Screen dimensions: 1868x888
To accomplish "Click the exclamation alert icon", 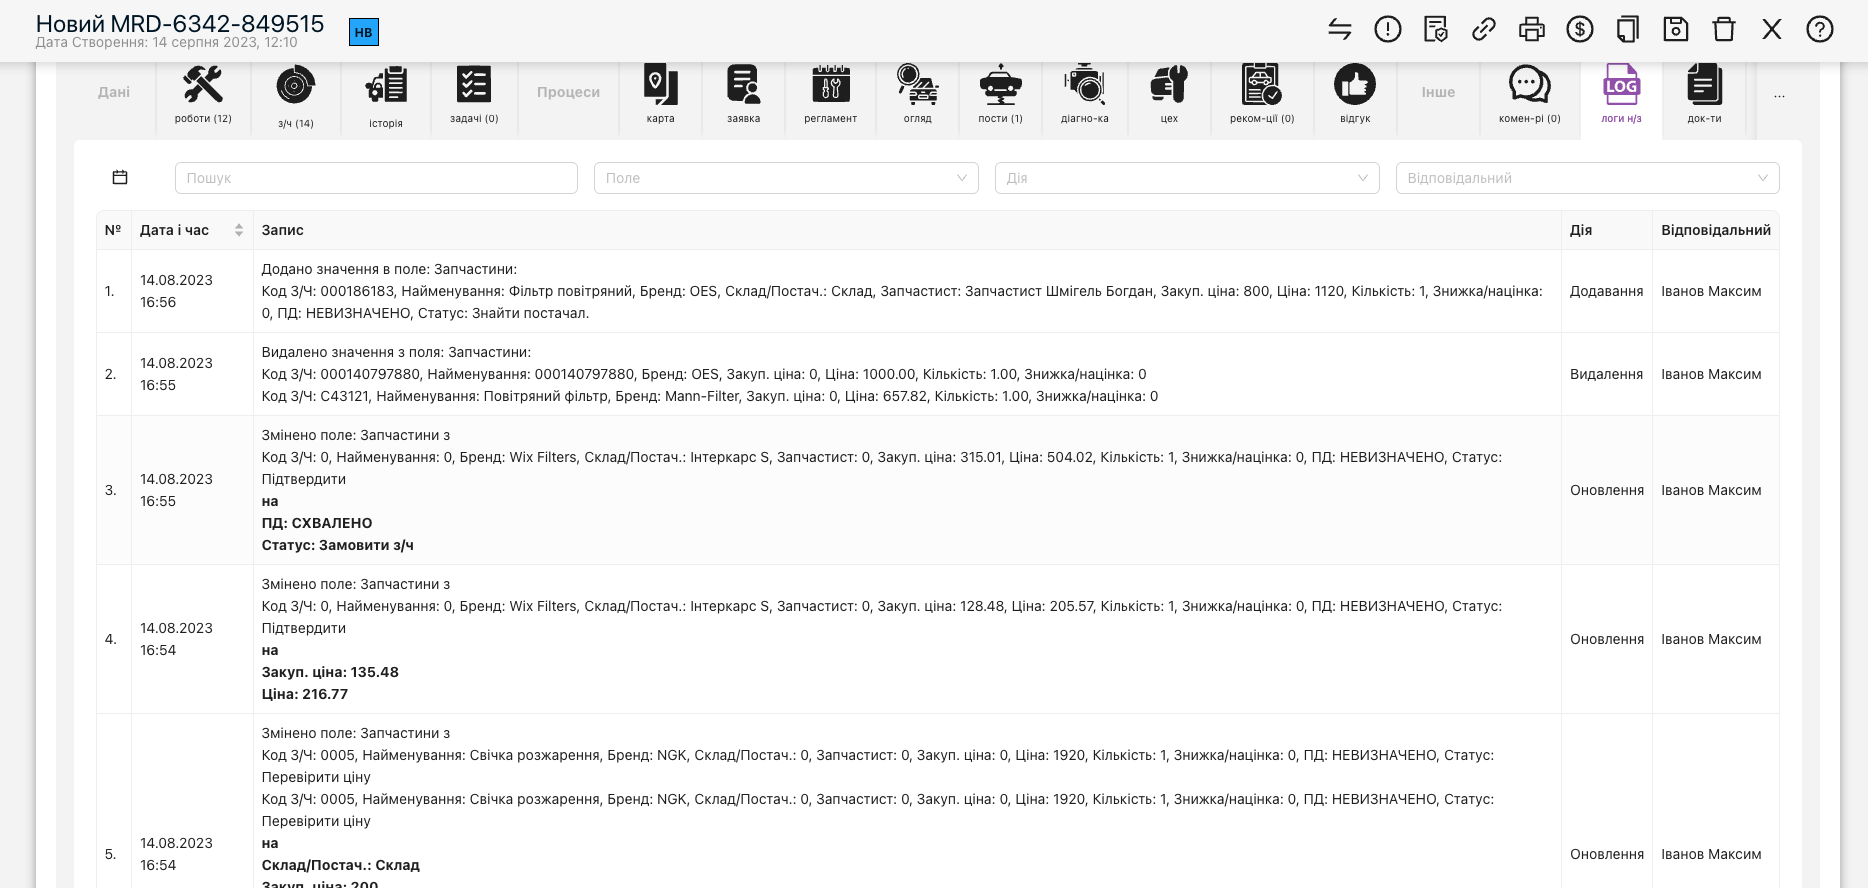I will tap(1387, 30).
